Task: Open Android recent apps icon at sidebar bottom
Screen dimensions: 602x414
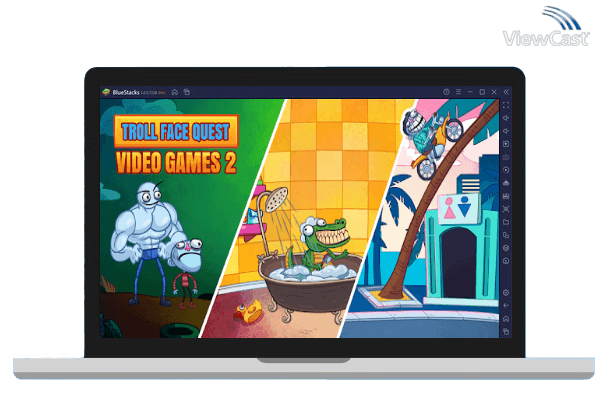Action: 506,331
